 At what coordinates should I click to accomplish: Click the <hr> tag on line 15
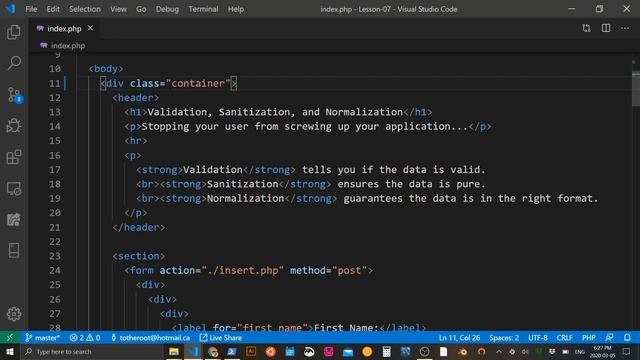tap(136, 141)
